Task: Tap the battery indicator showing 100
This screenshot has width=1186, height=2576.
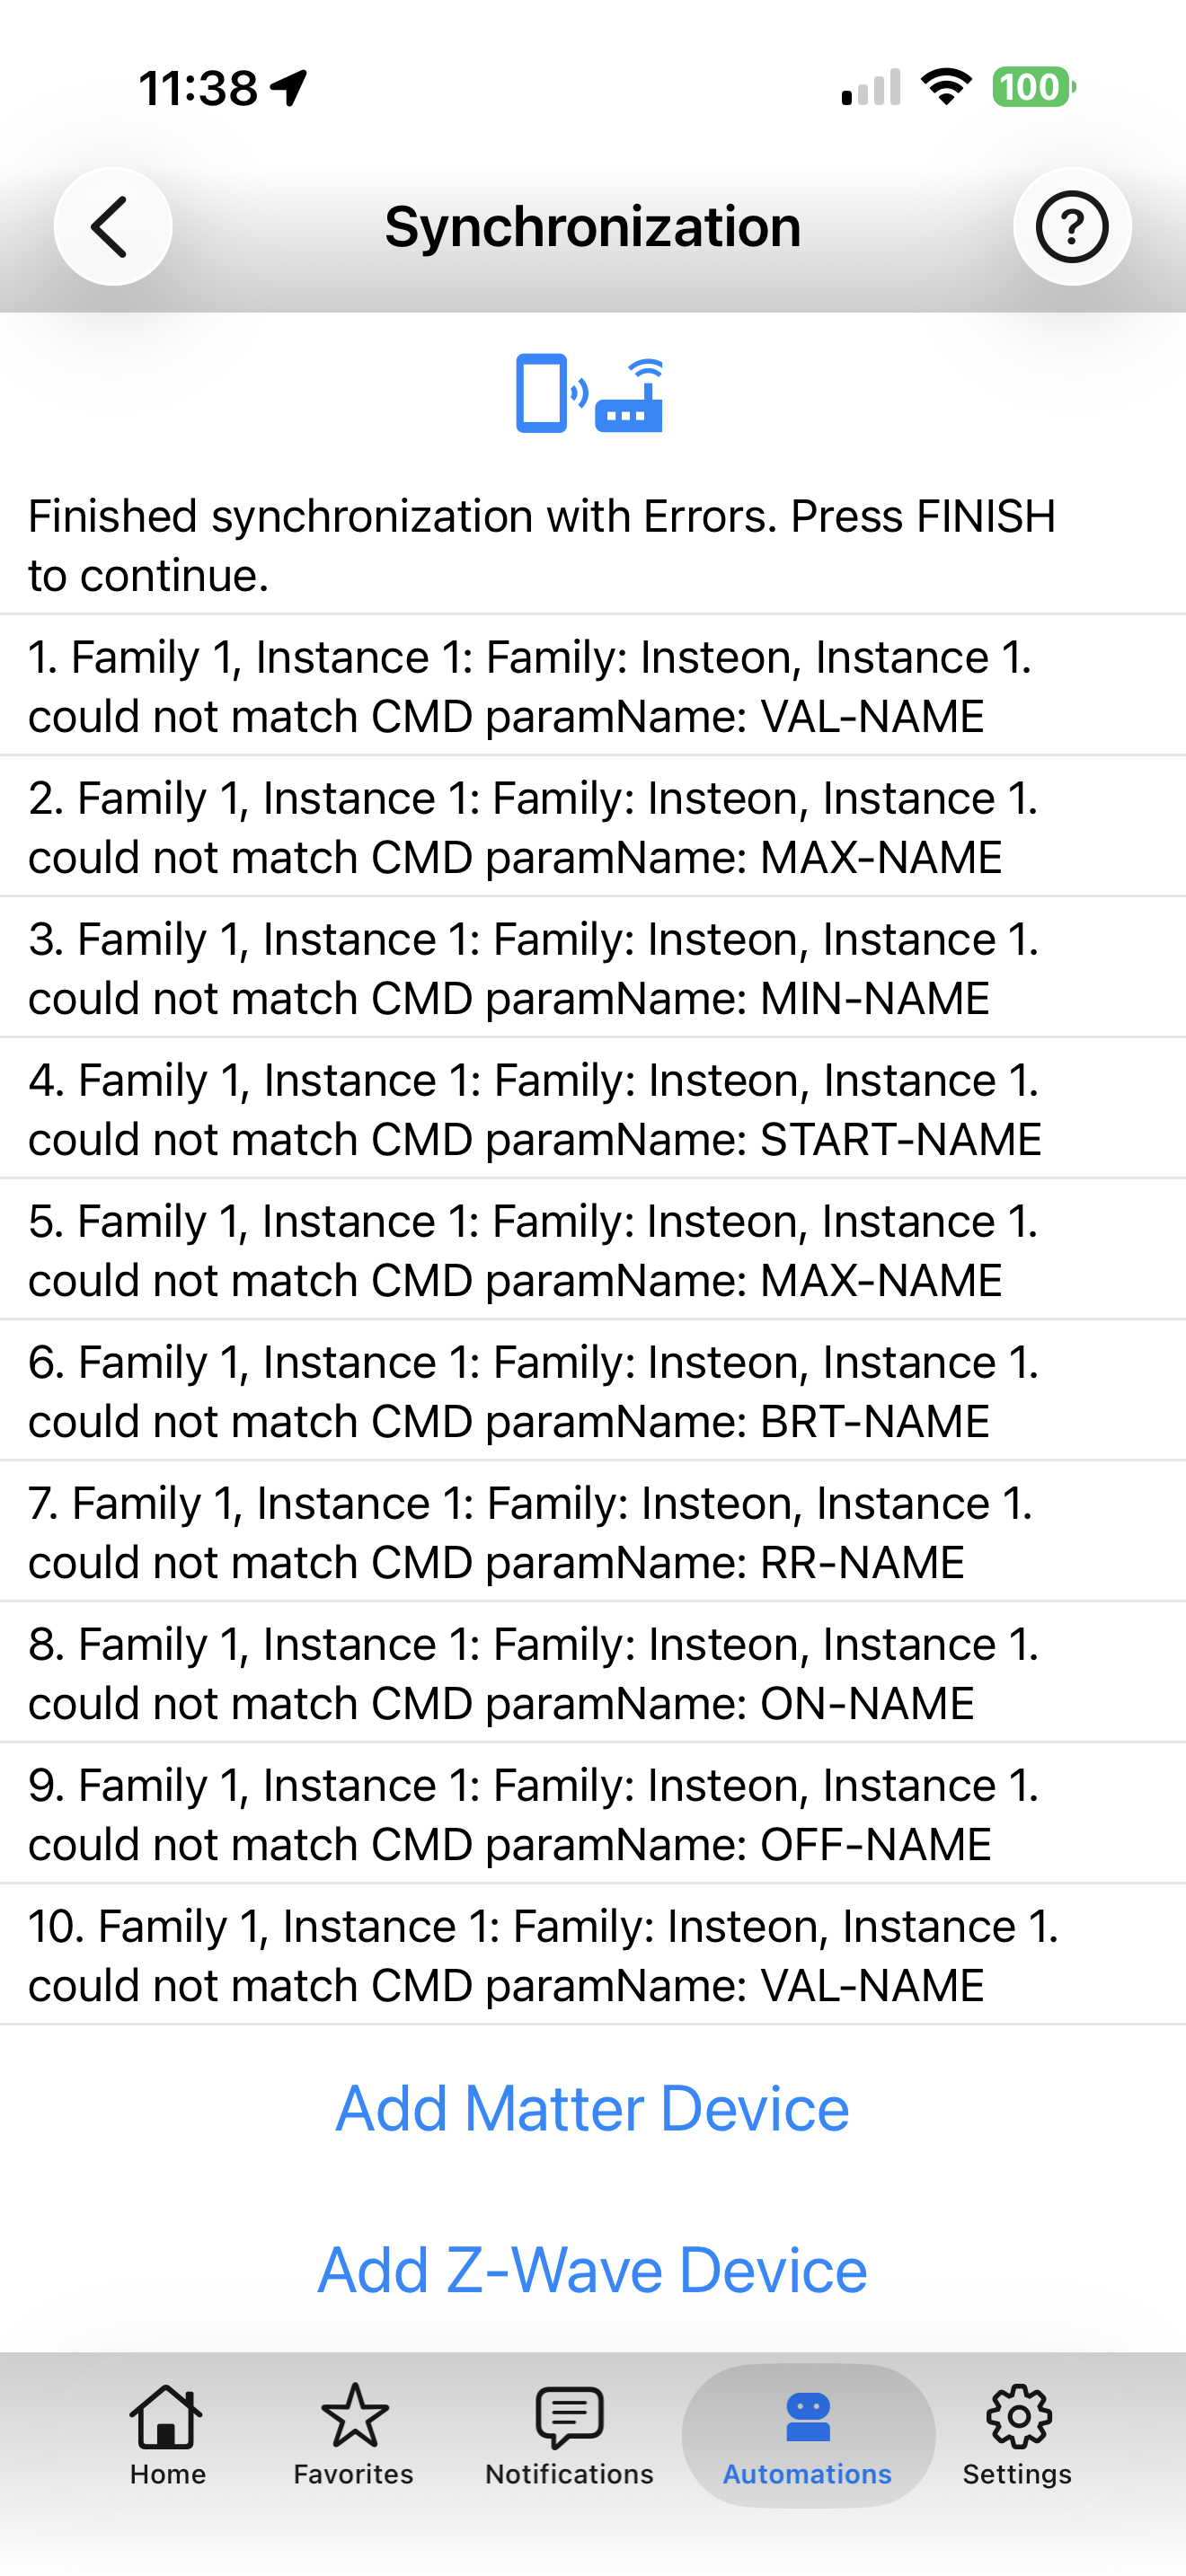Action: pos(1034,87)
